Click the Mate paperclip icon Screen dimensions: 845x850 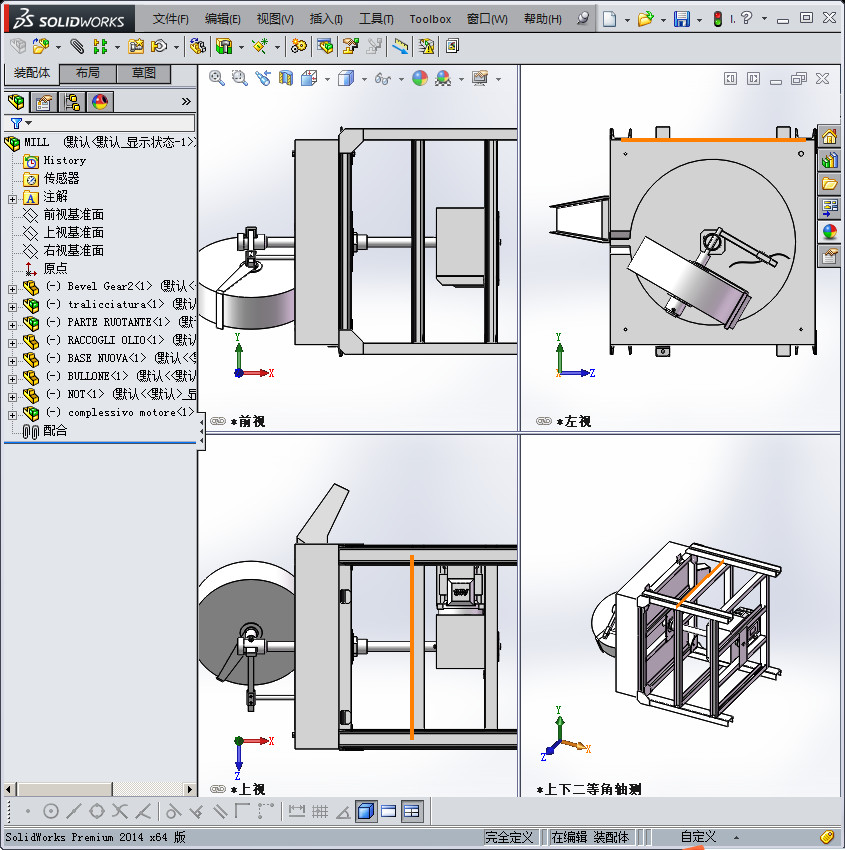point(78,47)
